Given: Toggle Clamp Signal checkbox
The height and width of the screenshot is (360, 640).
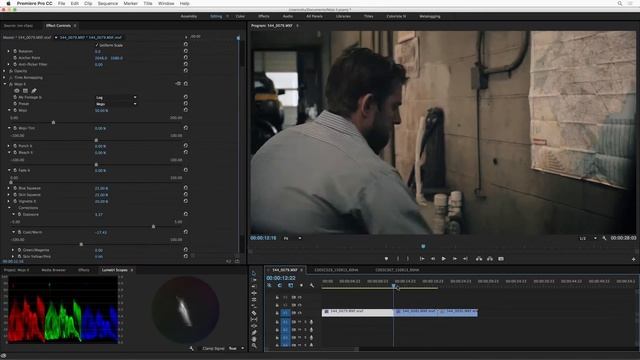Looking at the screenshot, I should coord(199,349).
